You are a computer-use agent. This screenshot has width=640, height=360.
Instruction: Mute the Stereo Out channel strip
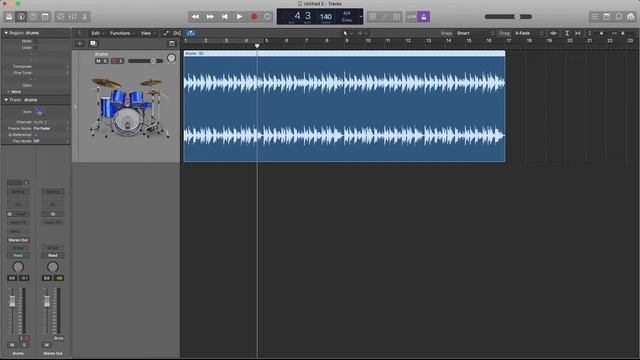[47, 345]
